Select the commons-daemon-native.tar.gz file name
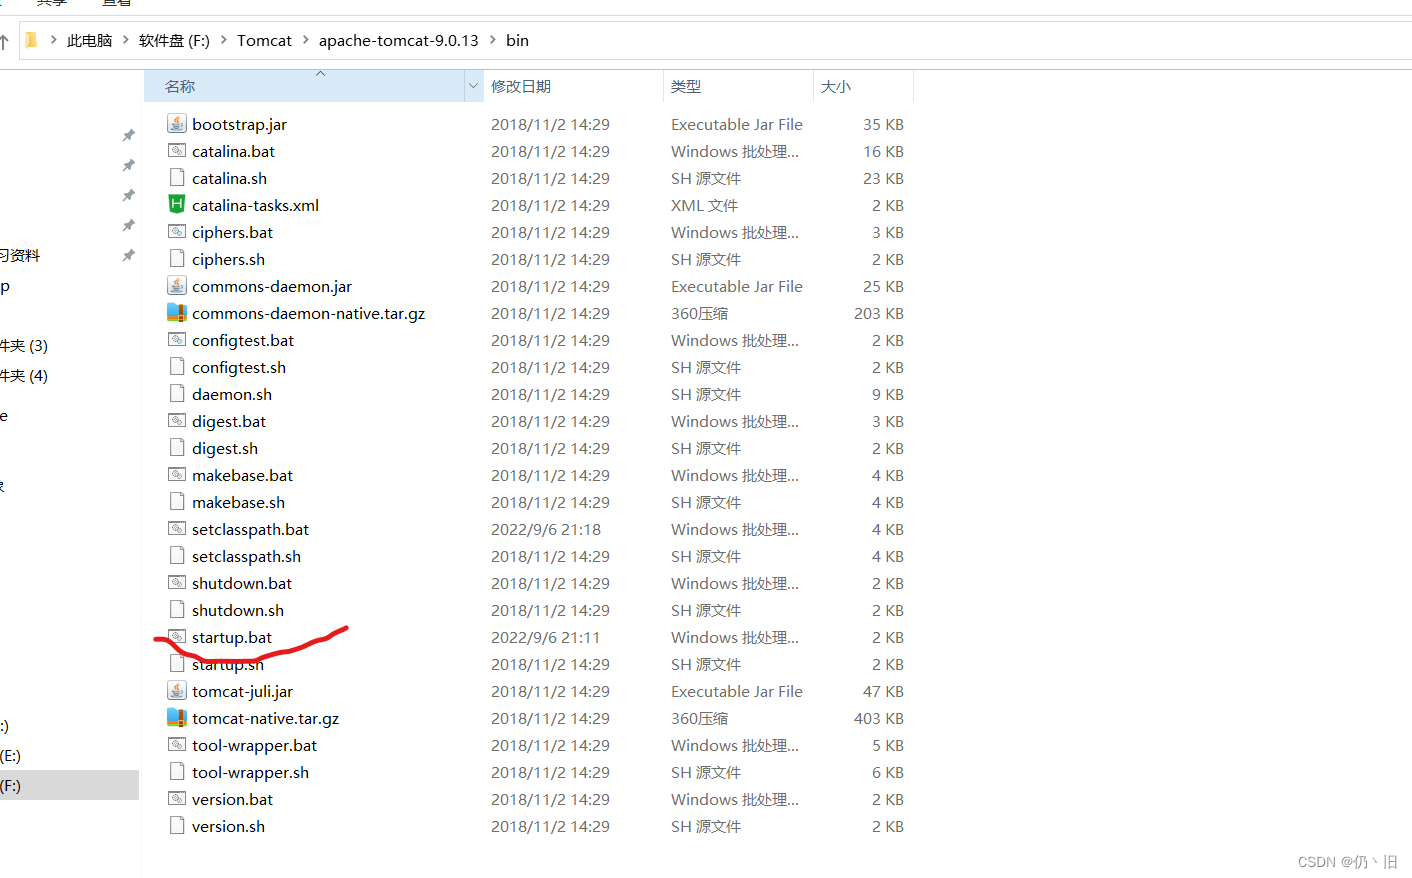This screenshot has width=1412, height=878. [308, 313]
